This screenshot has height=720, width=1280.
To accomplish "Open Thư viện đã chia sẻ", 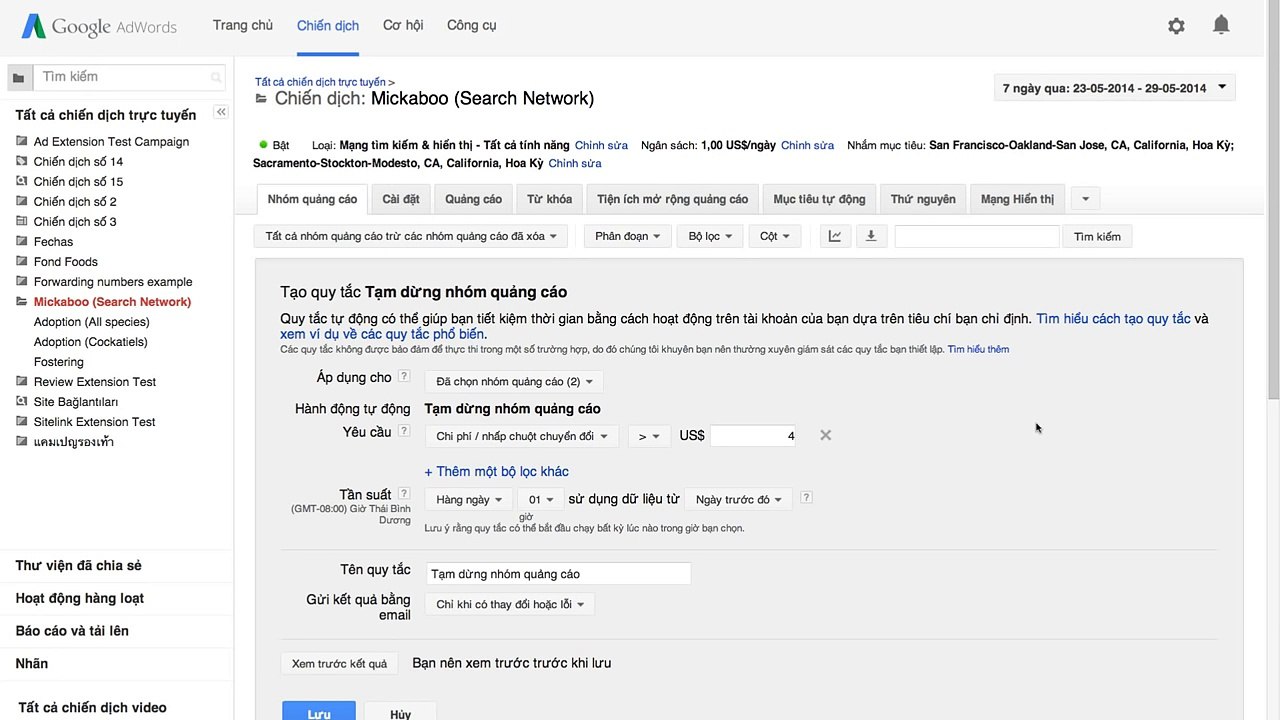I will point(78,566).
